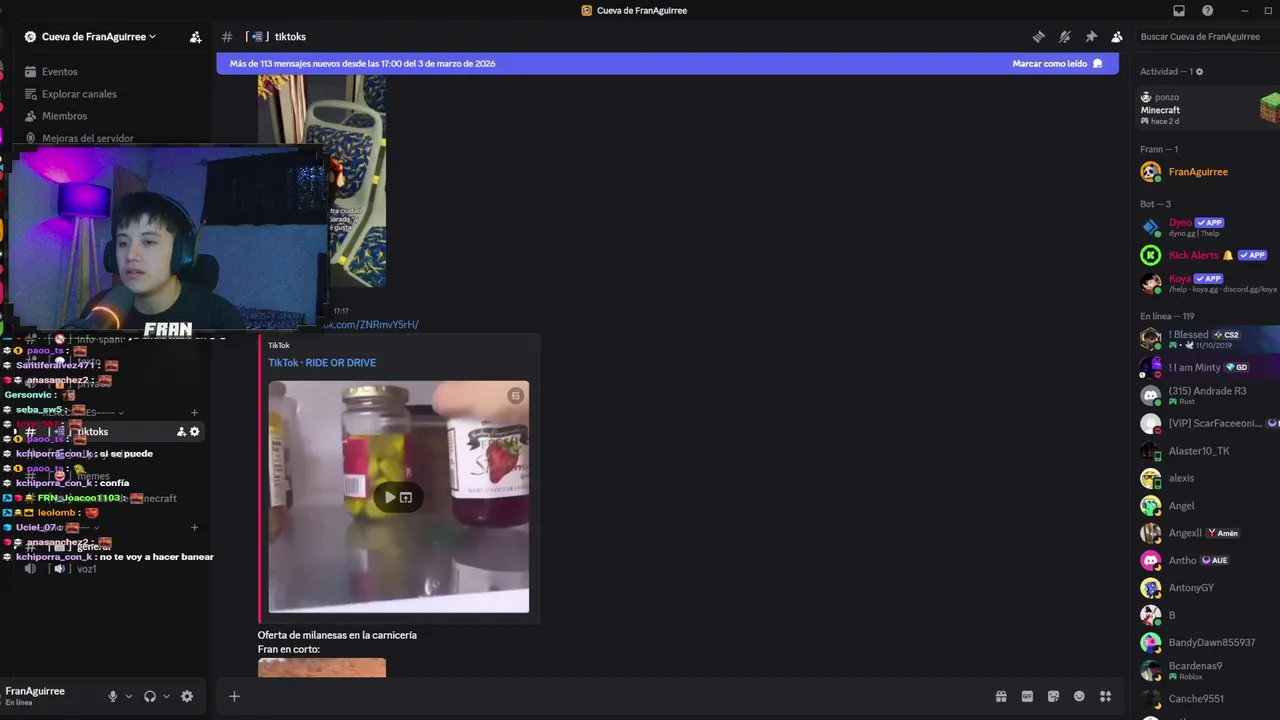
Task: Select member Antho in the list
Action: click(1207, 560)
